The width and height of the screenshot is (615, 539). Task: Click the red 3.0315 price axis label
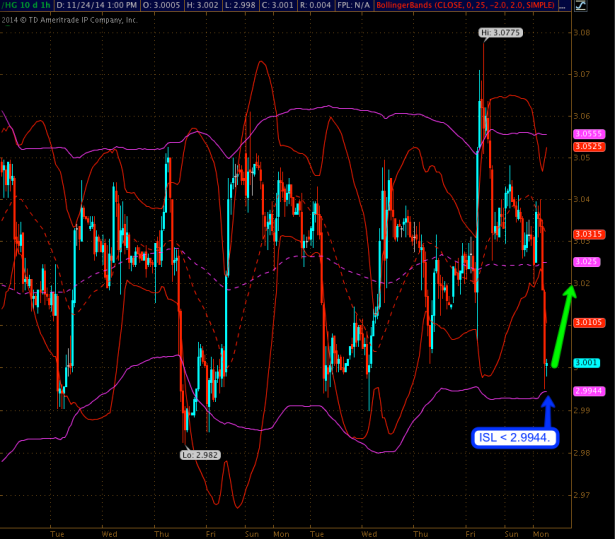tap(586, 234)
